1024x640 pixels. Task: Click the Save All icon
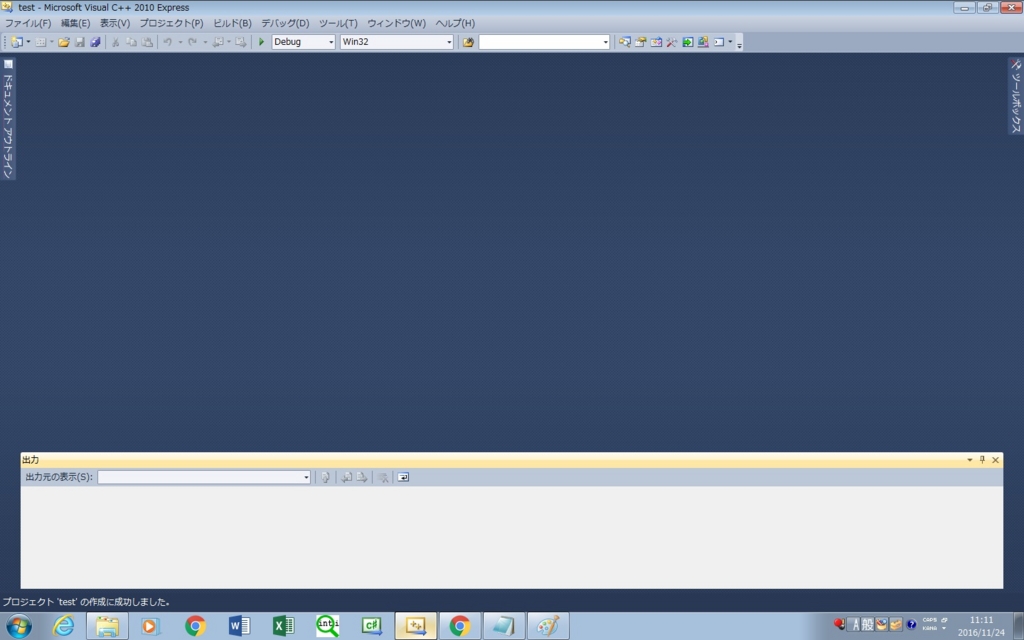coord(95,42)
